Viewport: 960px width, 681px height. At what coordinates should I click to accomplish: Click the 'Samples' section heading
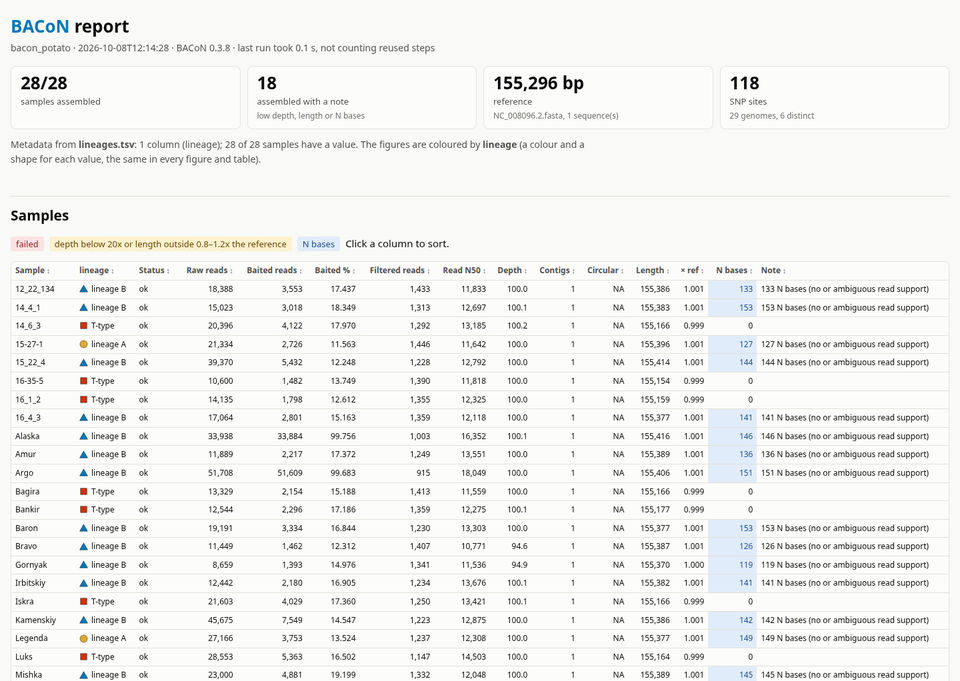point(40,216)
